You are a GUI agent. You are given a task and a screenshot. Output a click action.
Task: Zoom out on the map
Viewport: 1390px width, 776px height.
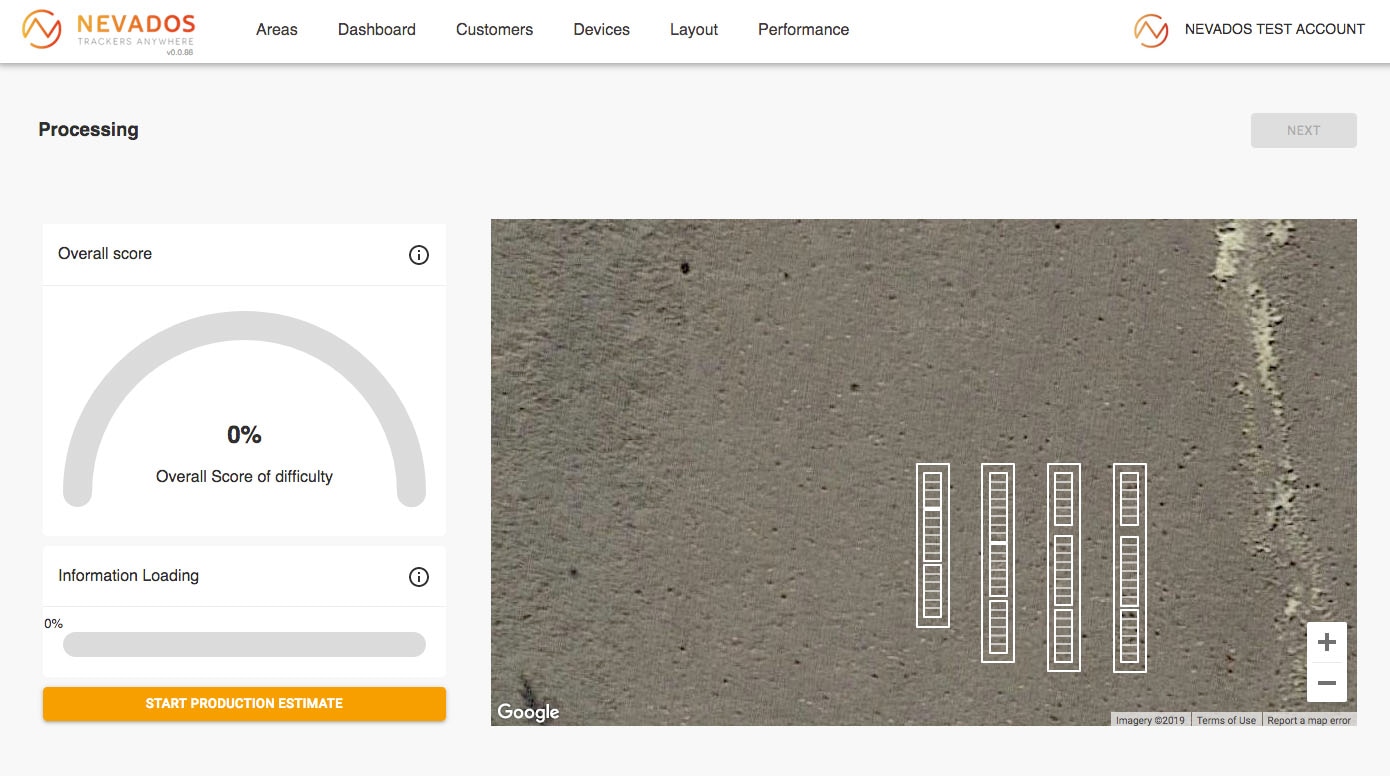(x=1327, y=683)
